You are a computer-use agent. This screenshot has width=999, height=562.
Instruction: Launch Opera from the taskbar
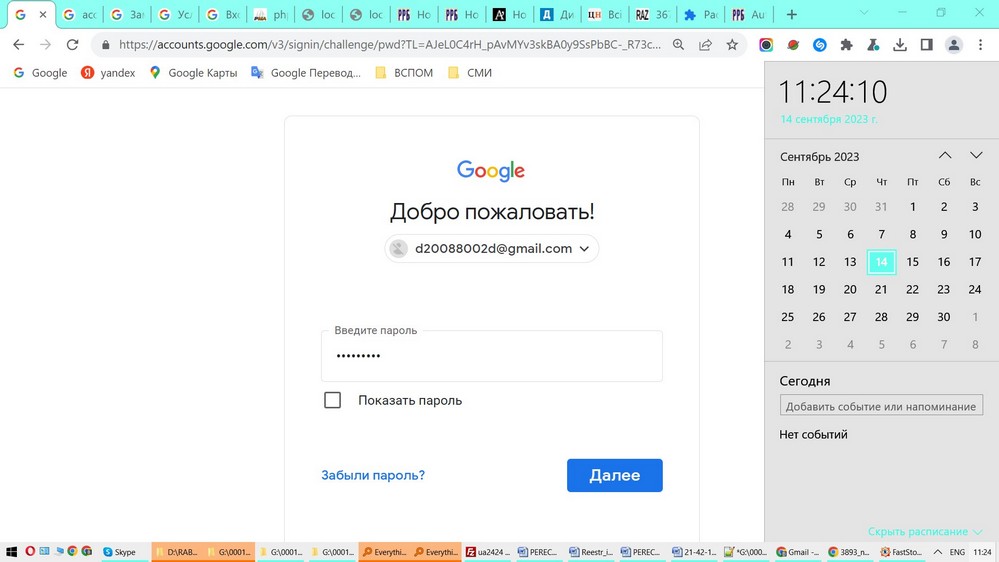point(30,551)
